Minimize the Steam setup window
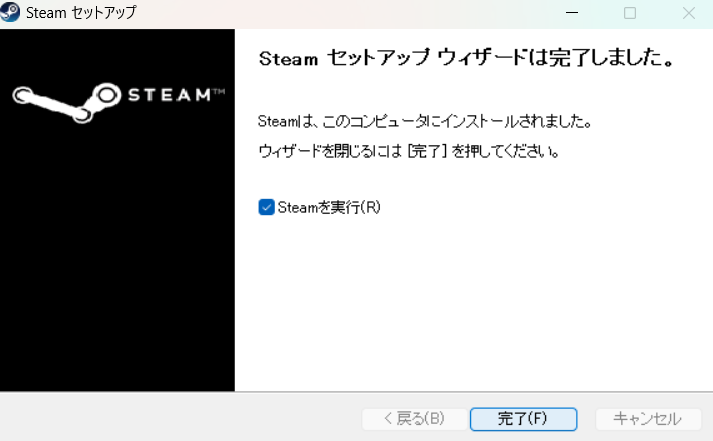This screenshot has height=441, width=713. click(x=572, y=13)
